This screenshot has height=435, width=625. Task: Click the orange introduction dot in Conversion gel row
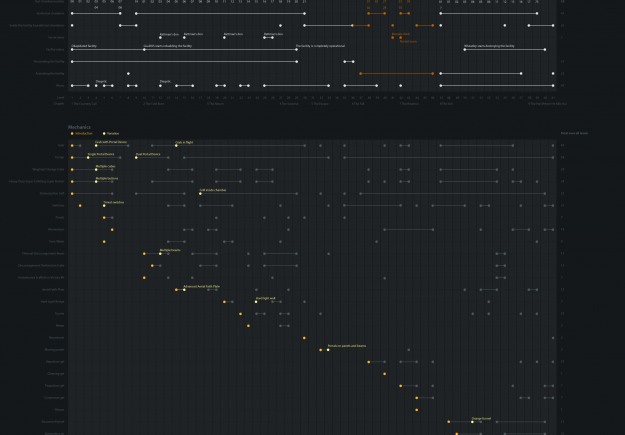[417, 398]
